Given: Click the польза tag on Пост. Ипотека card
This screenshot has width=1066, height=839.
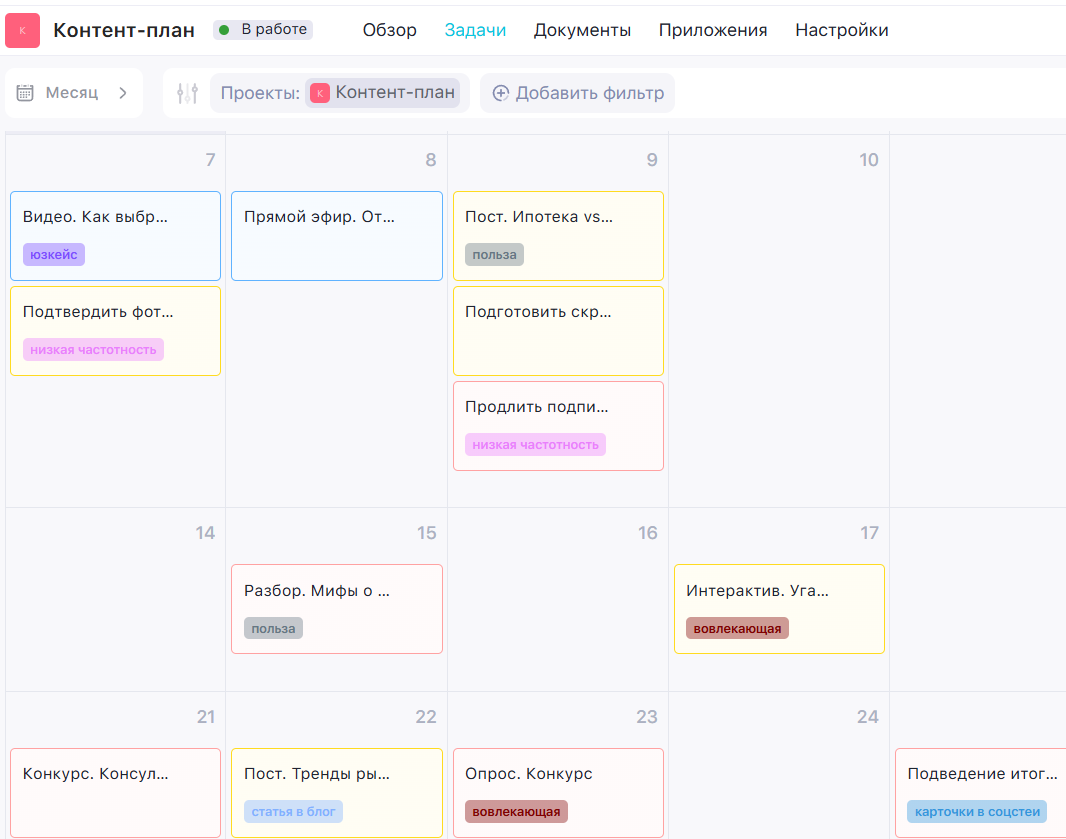Looking at the screenshot, I should point(494,255).
